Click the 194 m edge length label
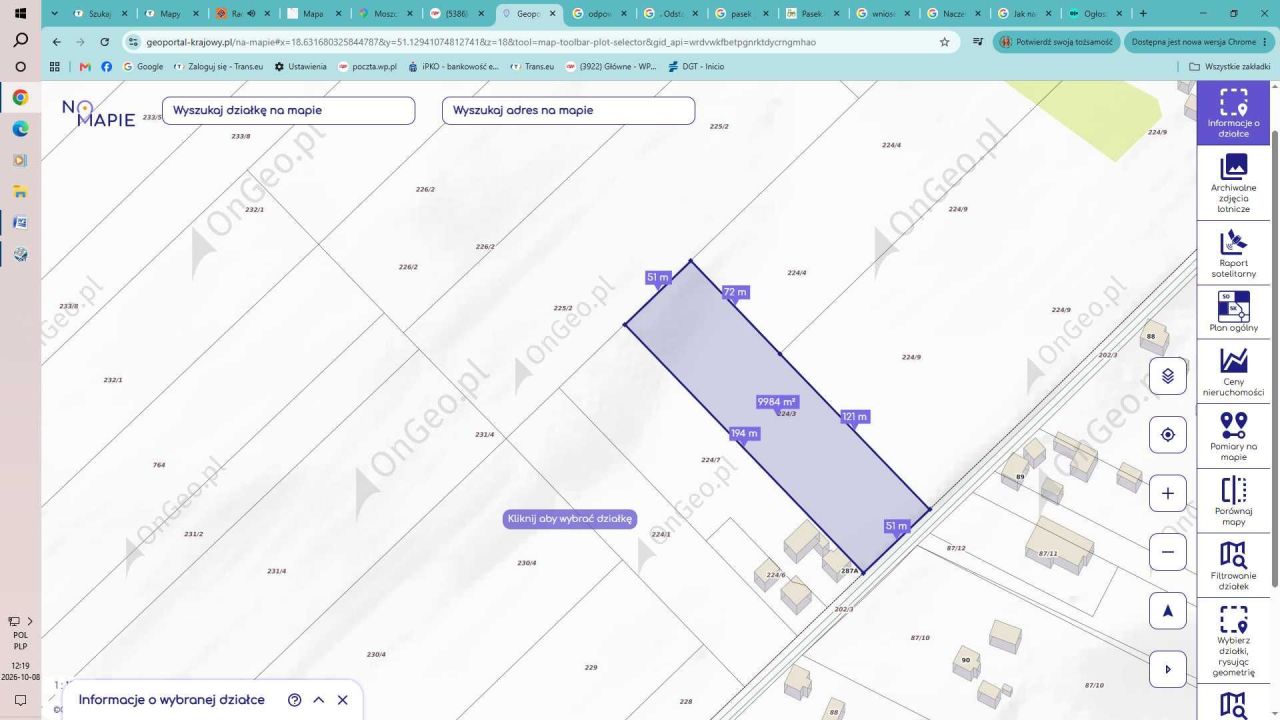The height and width of the screenshot is (720, 1280). (744, 434)
